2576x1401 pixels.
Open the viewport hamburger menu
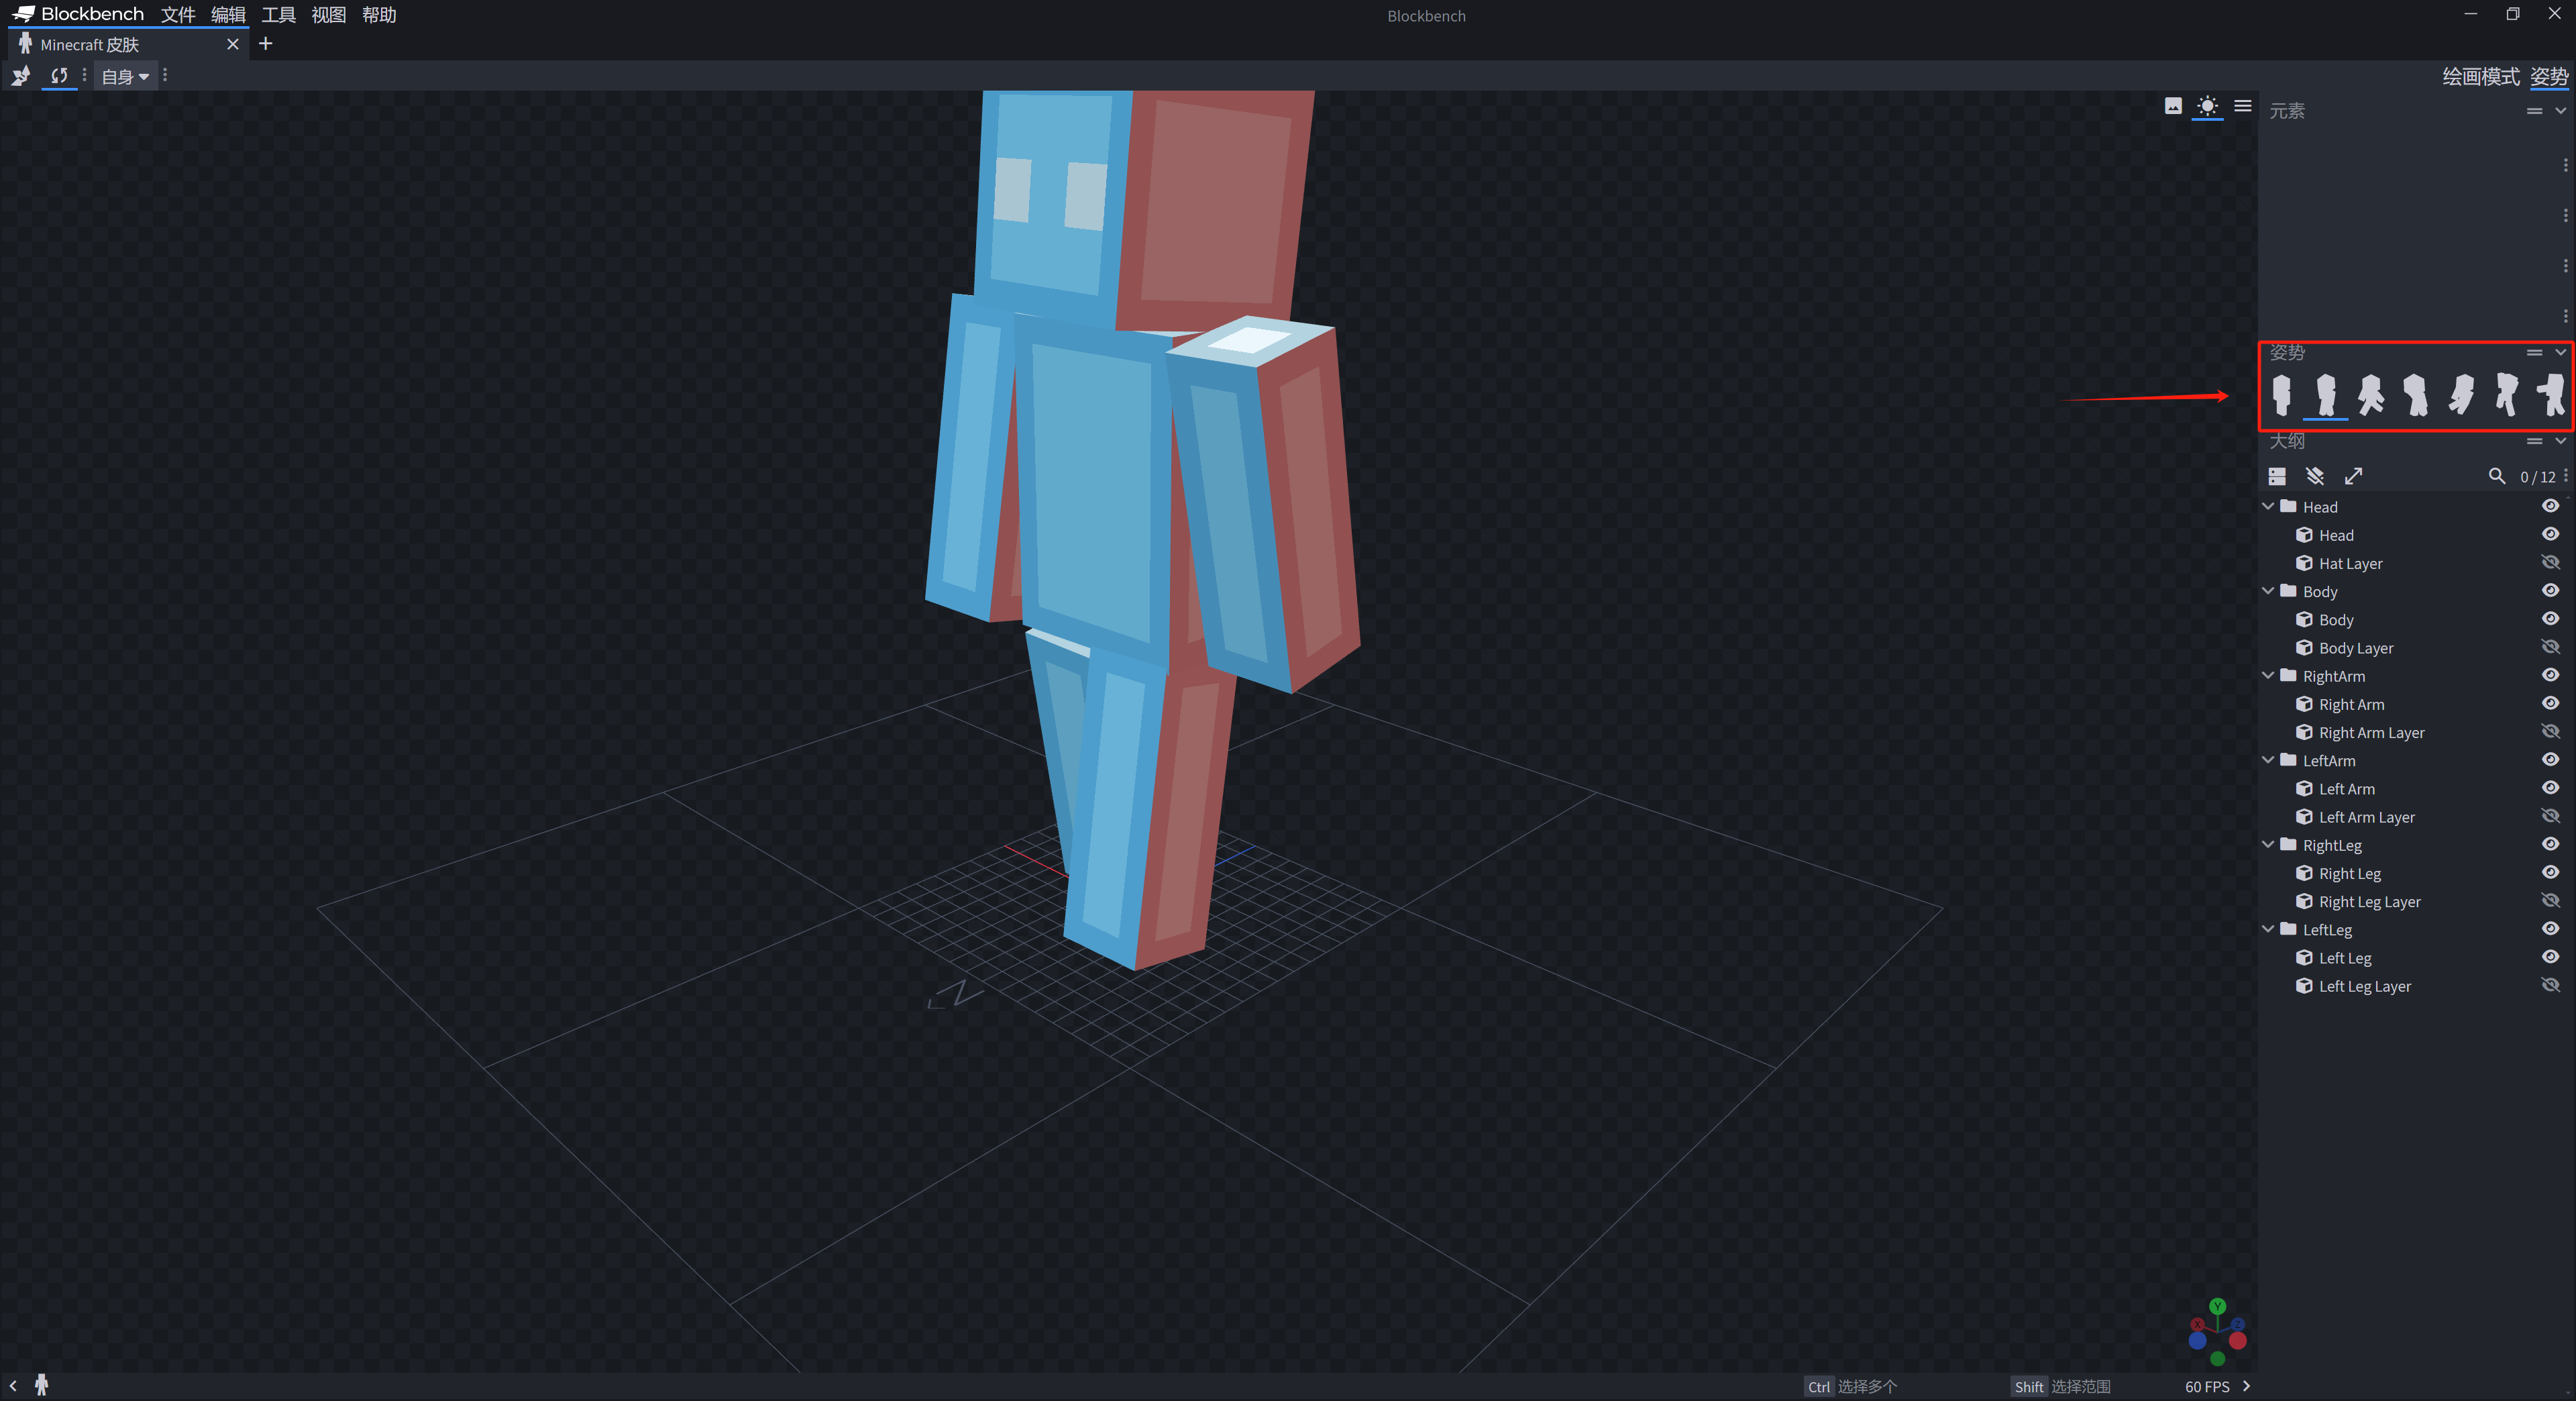point(2243,106)
